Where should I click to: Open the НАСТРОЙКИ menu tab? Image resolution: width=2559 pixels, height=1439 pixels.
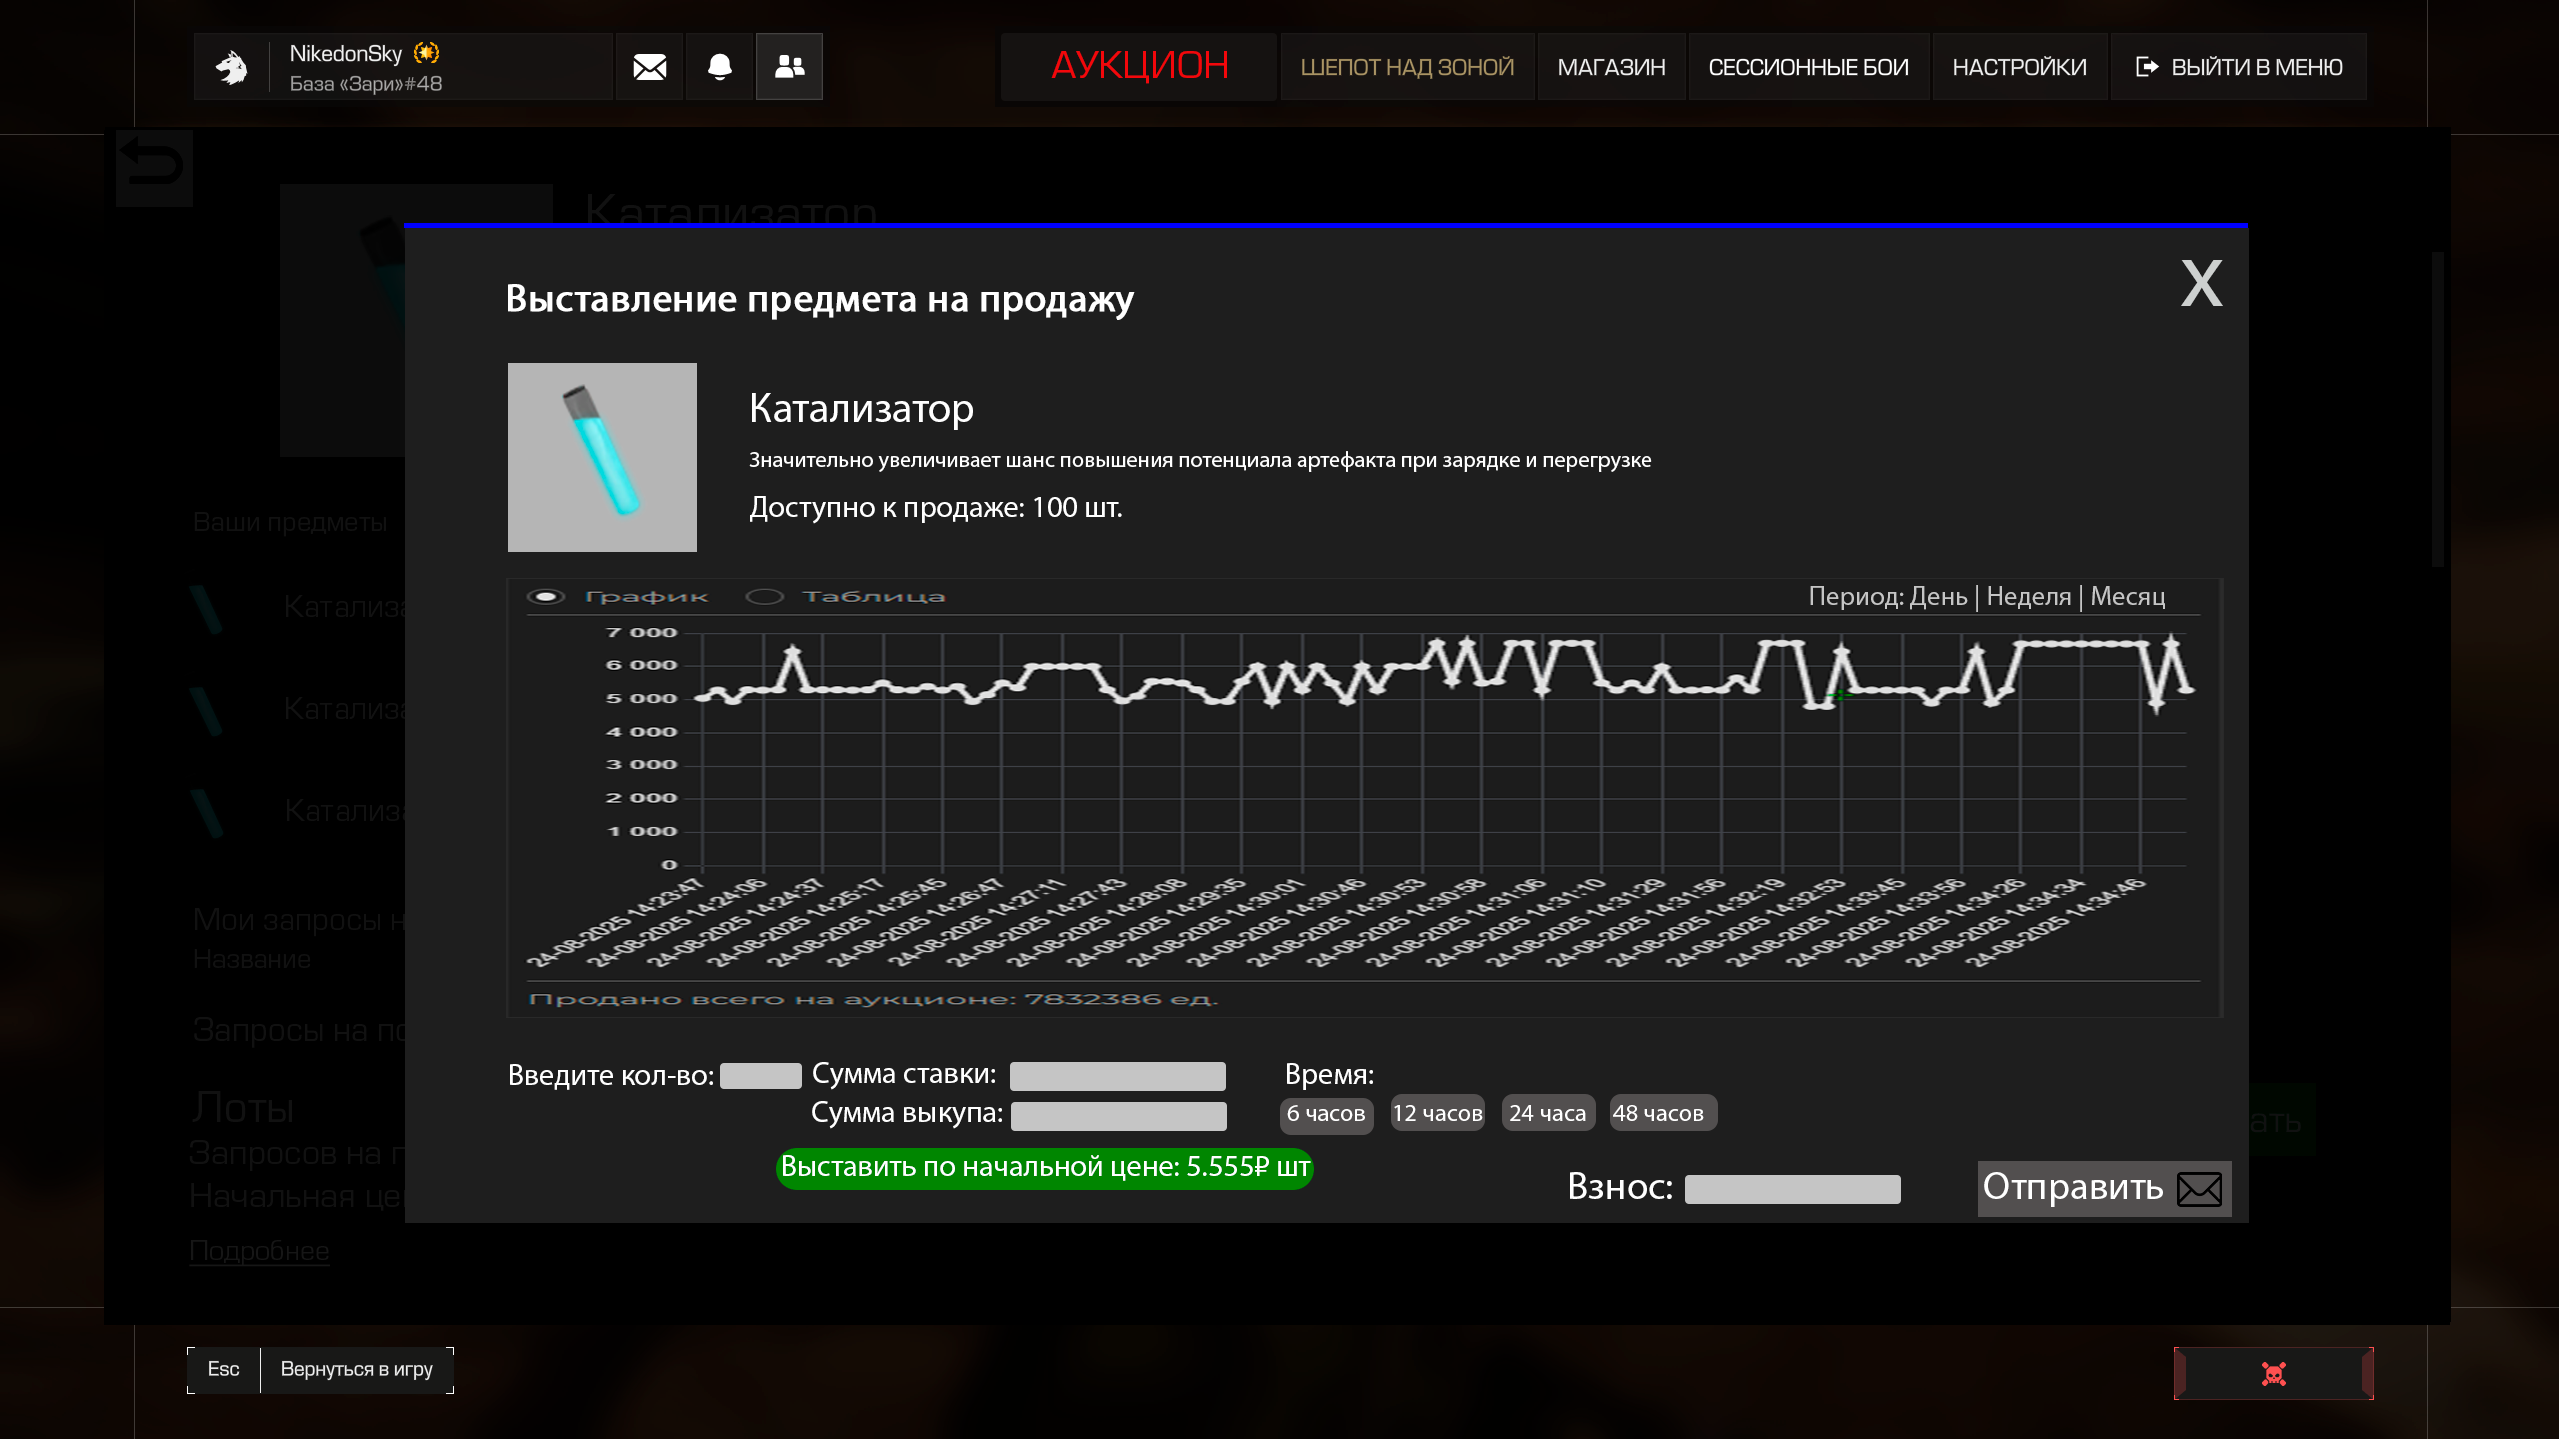tap(2019, 67)
